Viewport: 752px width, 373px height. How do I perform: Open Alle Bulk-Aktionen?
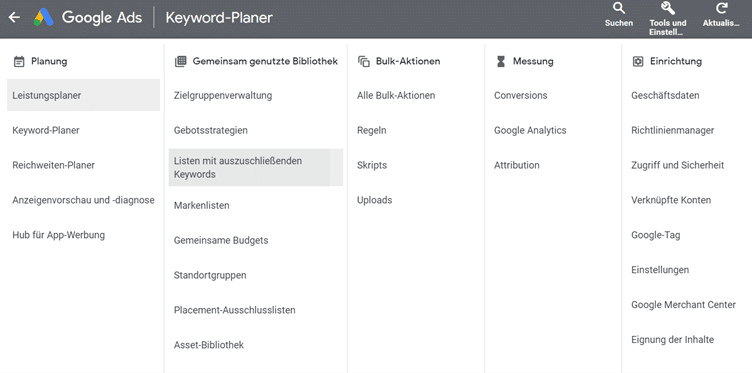396,95
